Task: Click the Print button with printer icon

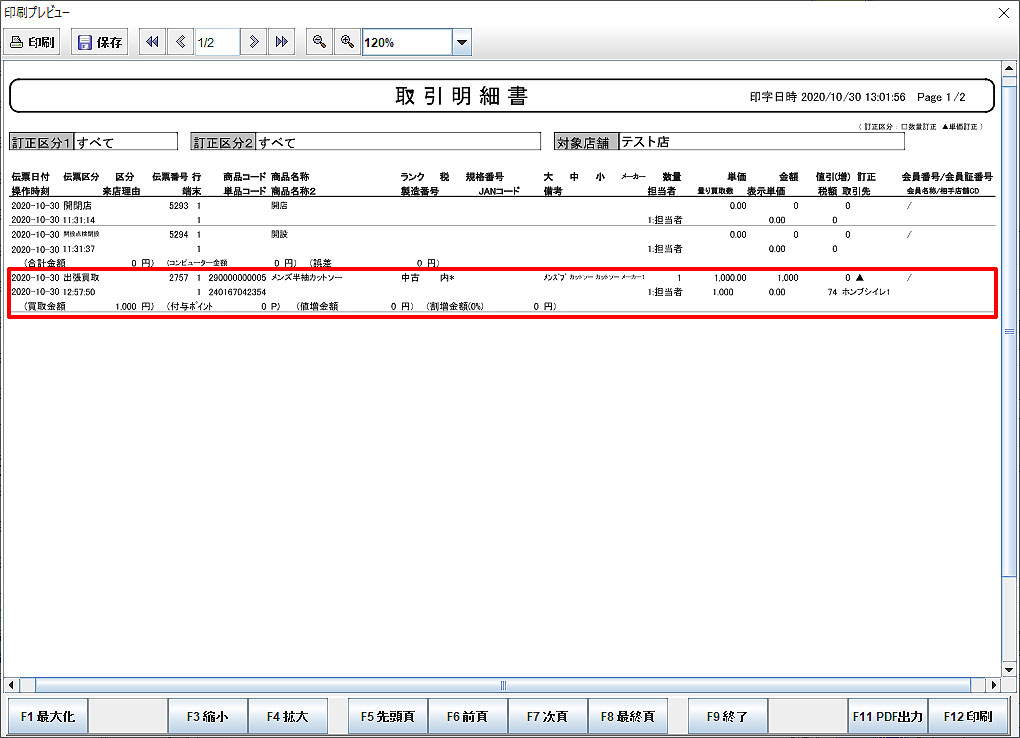Action: (33, 42)
